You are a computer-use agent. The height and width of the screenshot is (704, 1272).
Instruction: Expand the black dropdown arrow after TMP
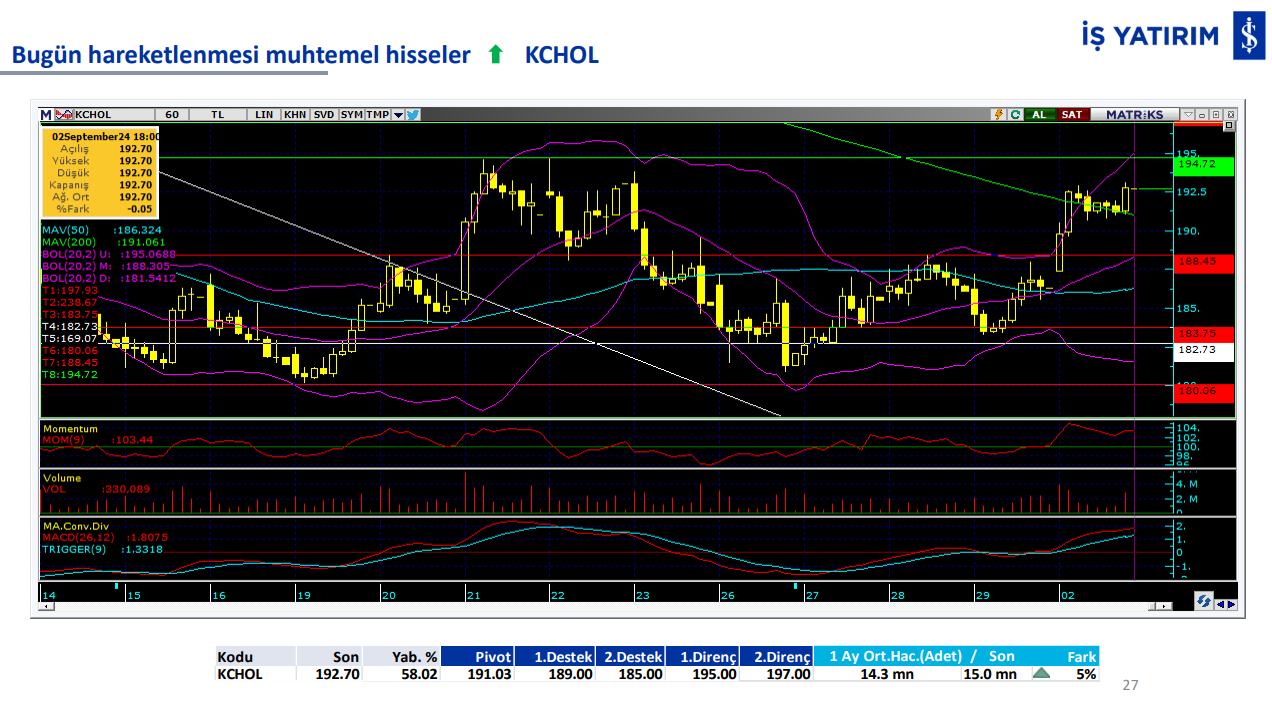point(398,115)
